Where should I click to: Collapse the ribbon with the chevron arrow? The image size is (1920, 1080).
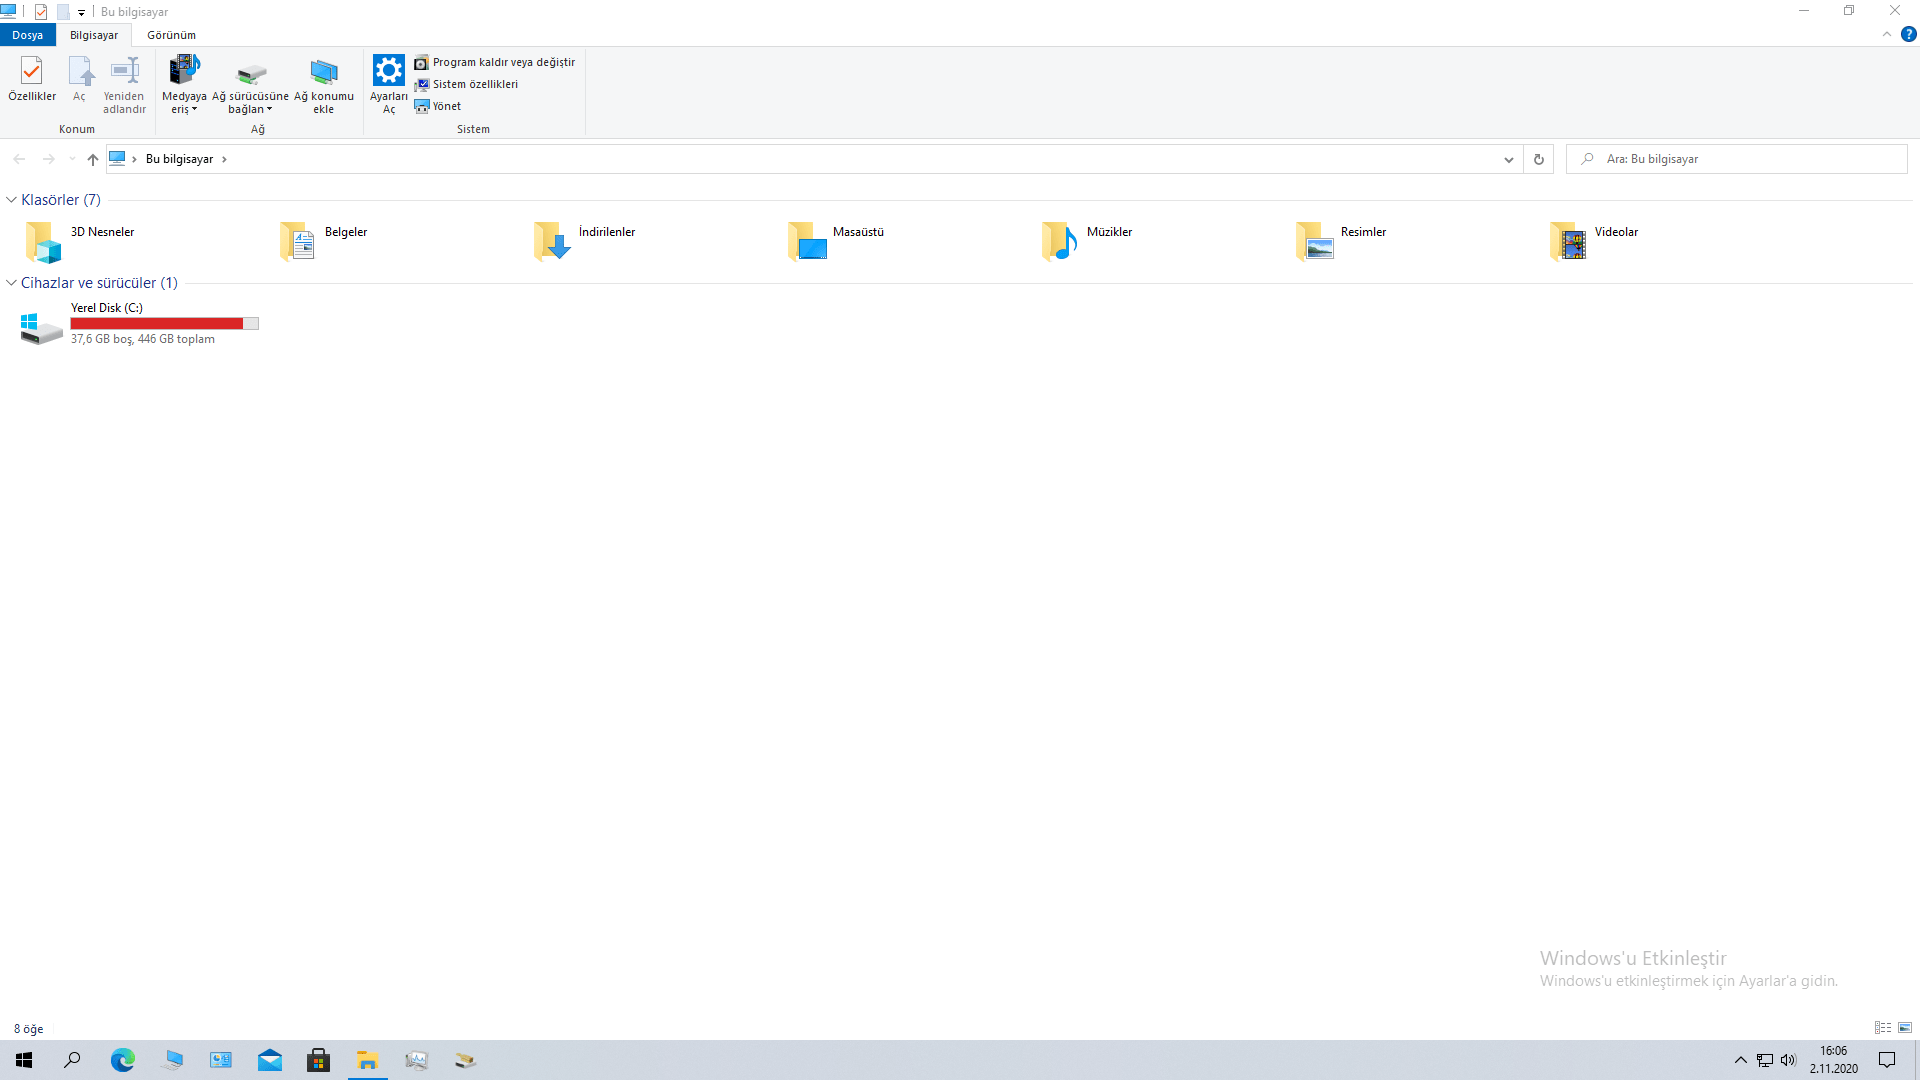coord(1887,34)
